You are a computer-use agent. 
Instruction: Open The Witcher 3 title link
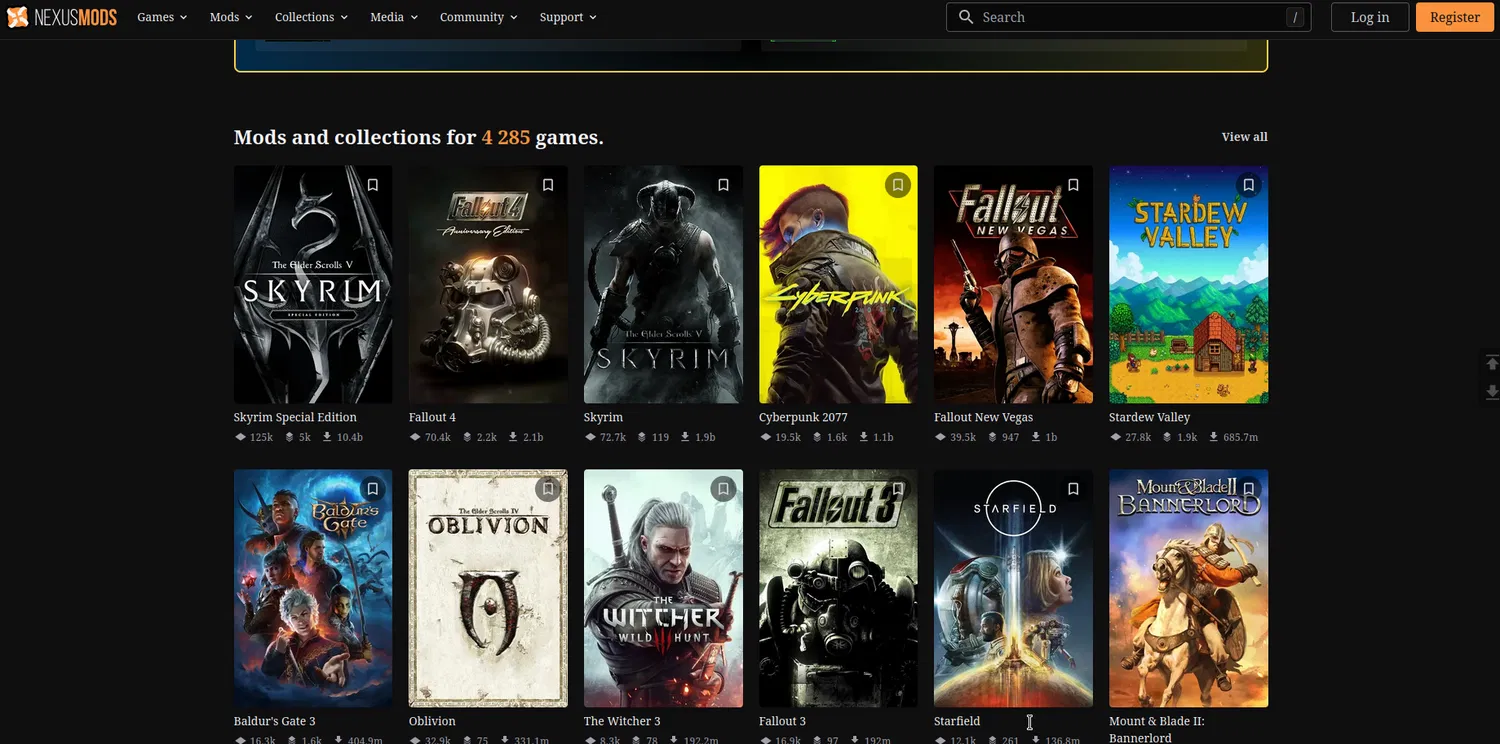pyautogui.click(x=622, y=721)
